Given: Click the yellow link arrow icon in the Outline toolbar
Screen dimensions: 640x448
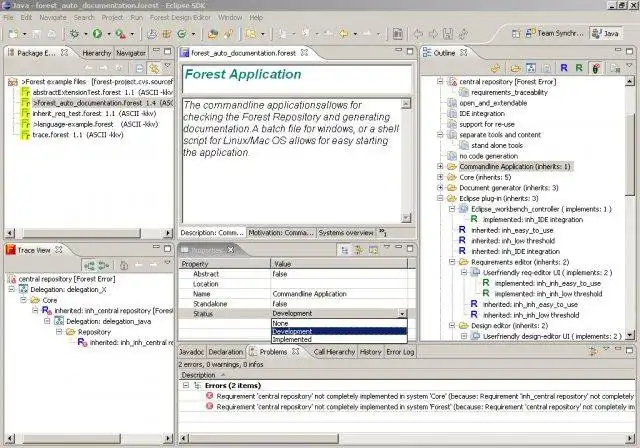Looking at the screenshot, I should point(495,68).
